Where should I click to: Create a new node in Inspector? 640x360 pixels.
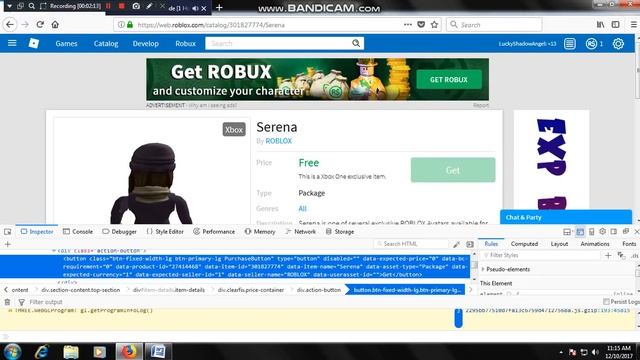point(7,244)
